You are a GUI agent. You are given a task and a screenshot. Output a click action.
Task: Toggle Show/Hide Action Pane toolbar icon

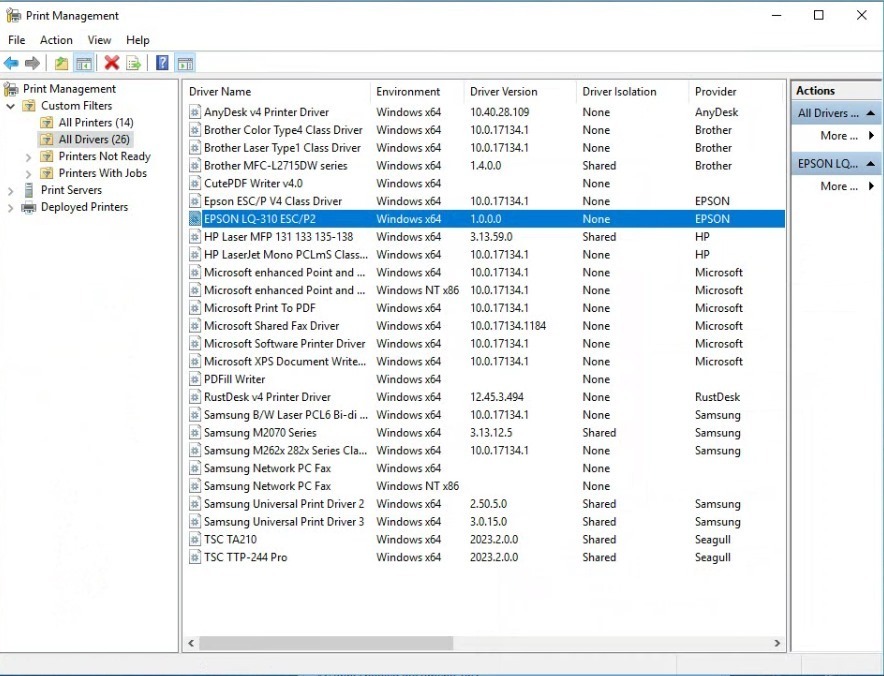[185, 63]
